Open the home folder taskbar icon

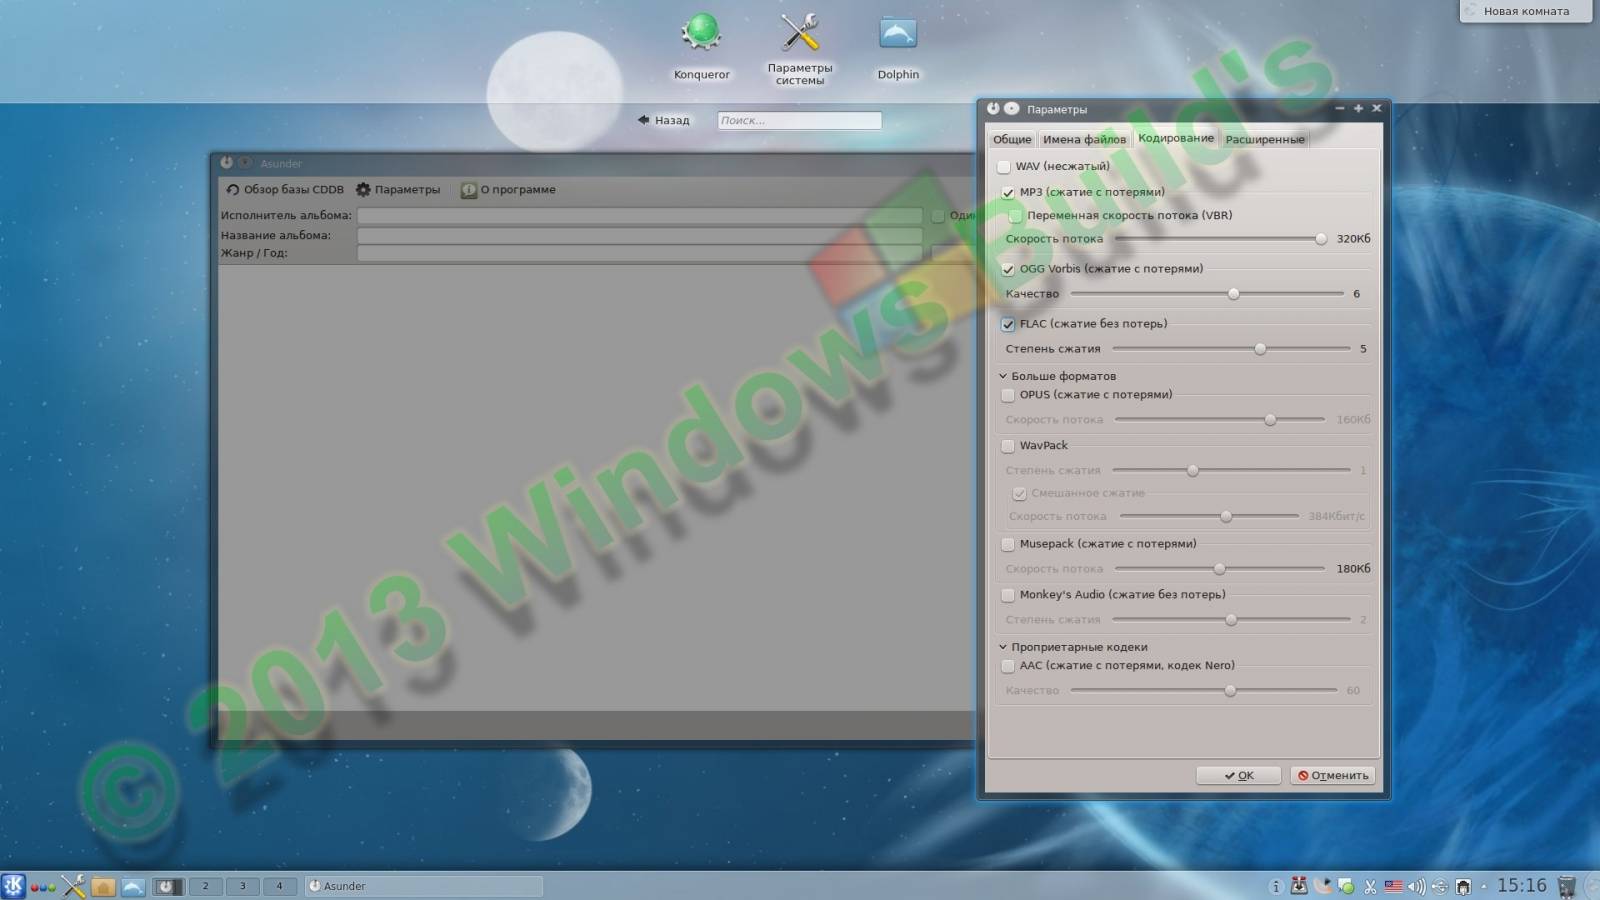pyautogui.click(x=103, y=886)
